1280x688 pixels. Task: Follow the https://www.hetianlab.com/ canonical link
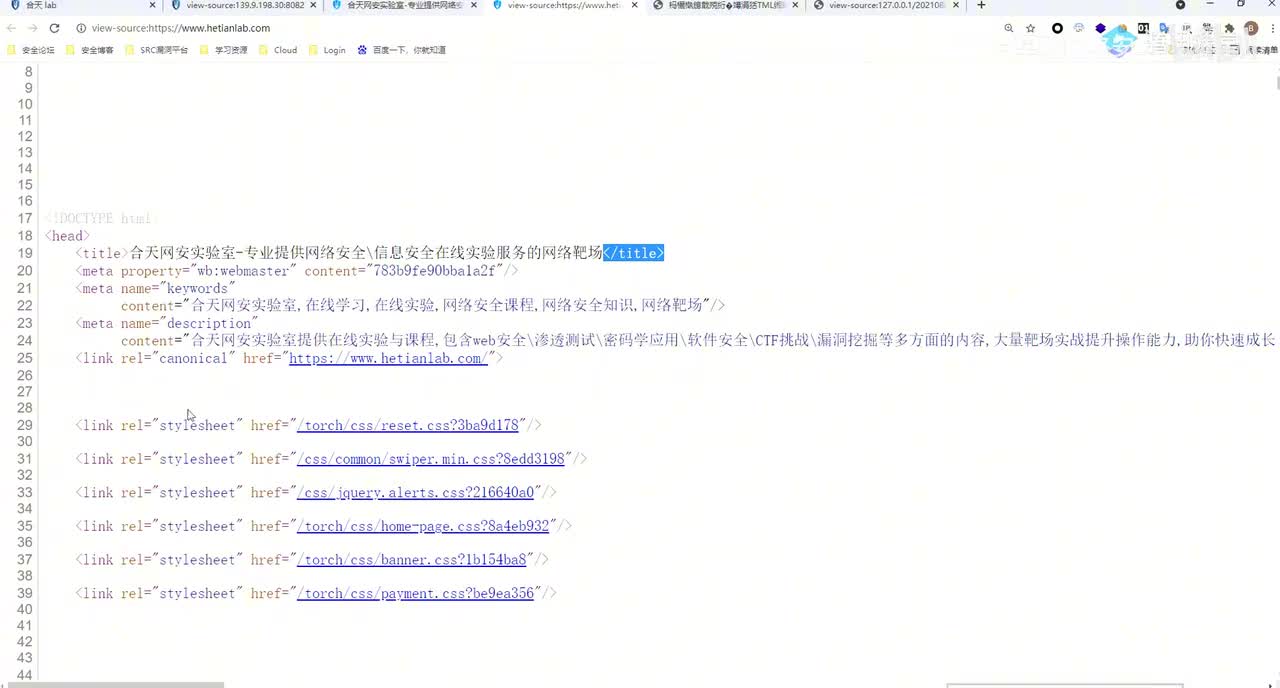388,358
